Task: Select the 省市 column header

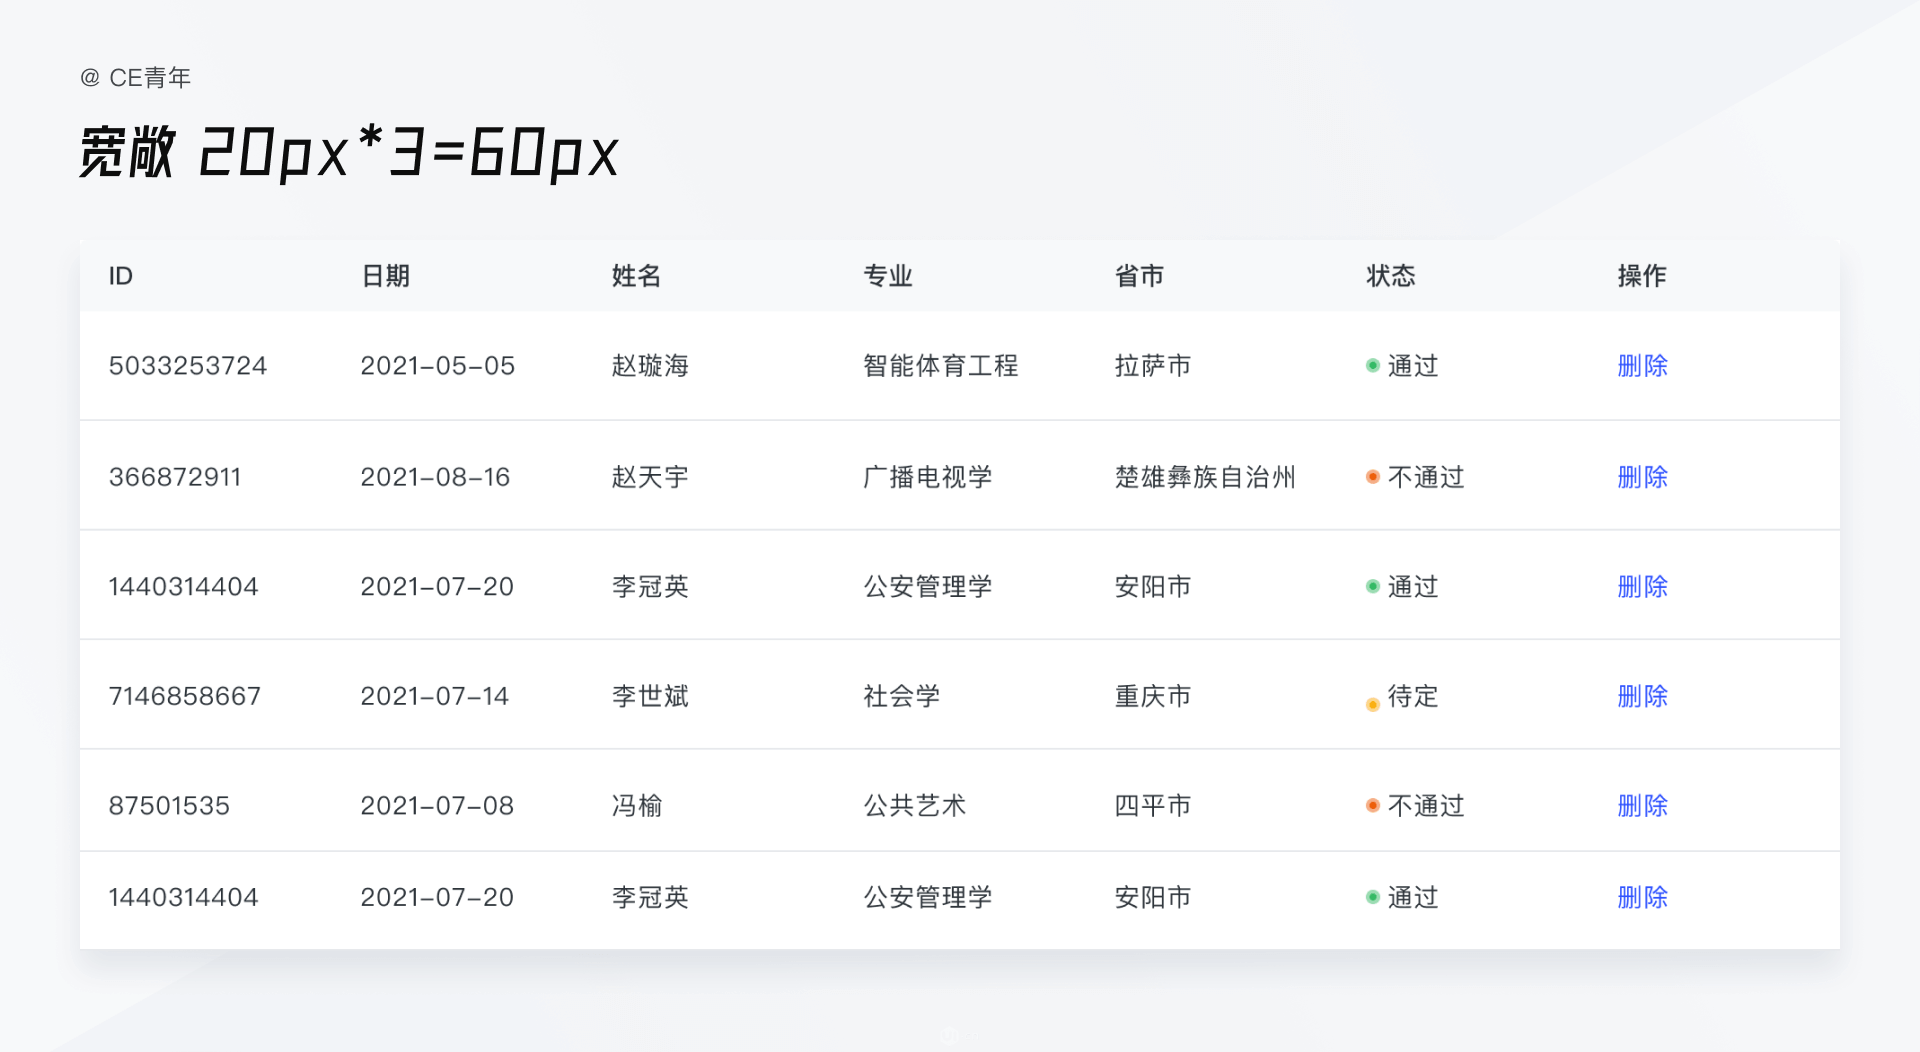Action: click(1139, 276)
